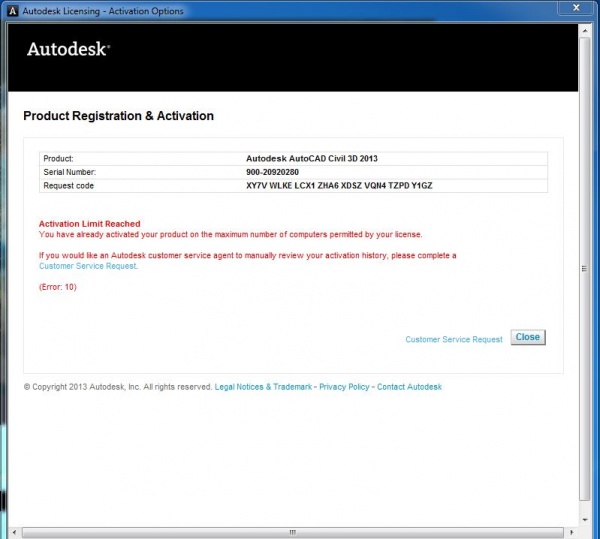
Task: Click the vertical scrollbar up arrow
Action: pos(585,30)
